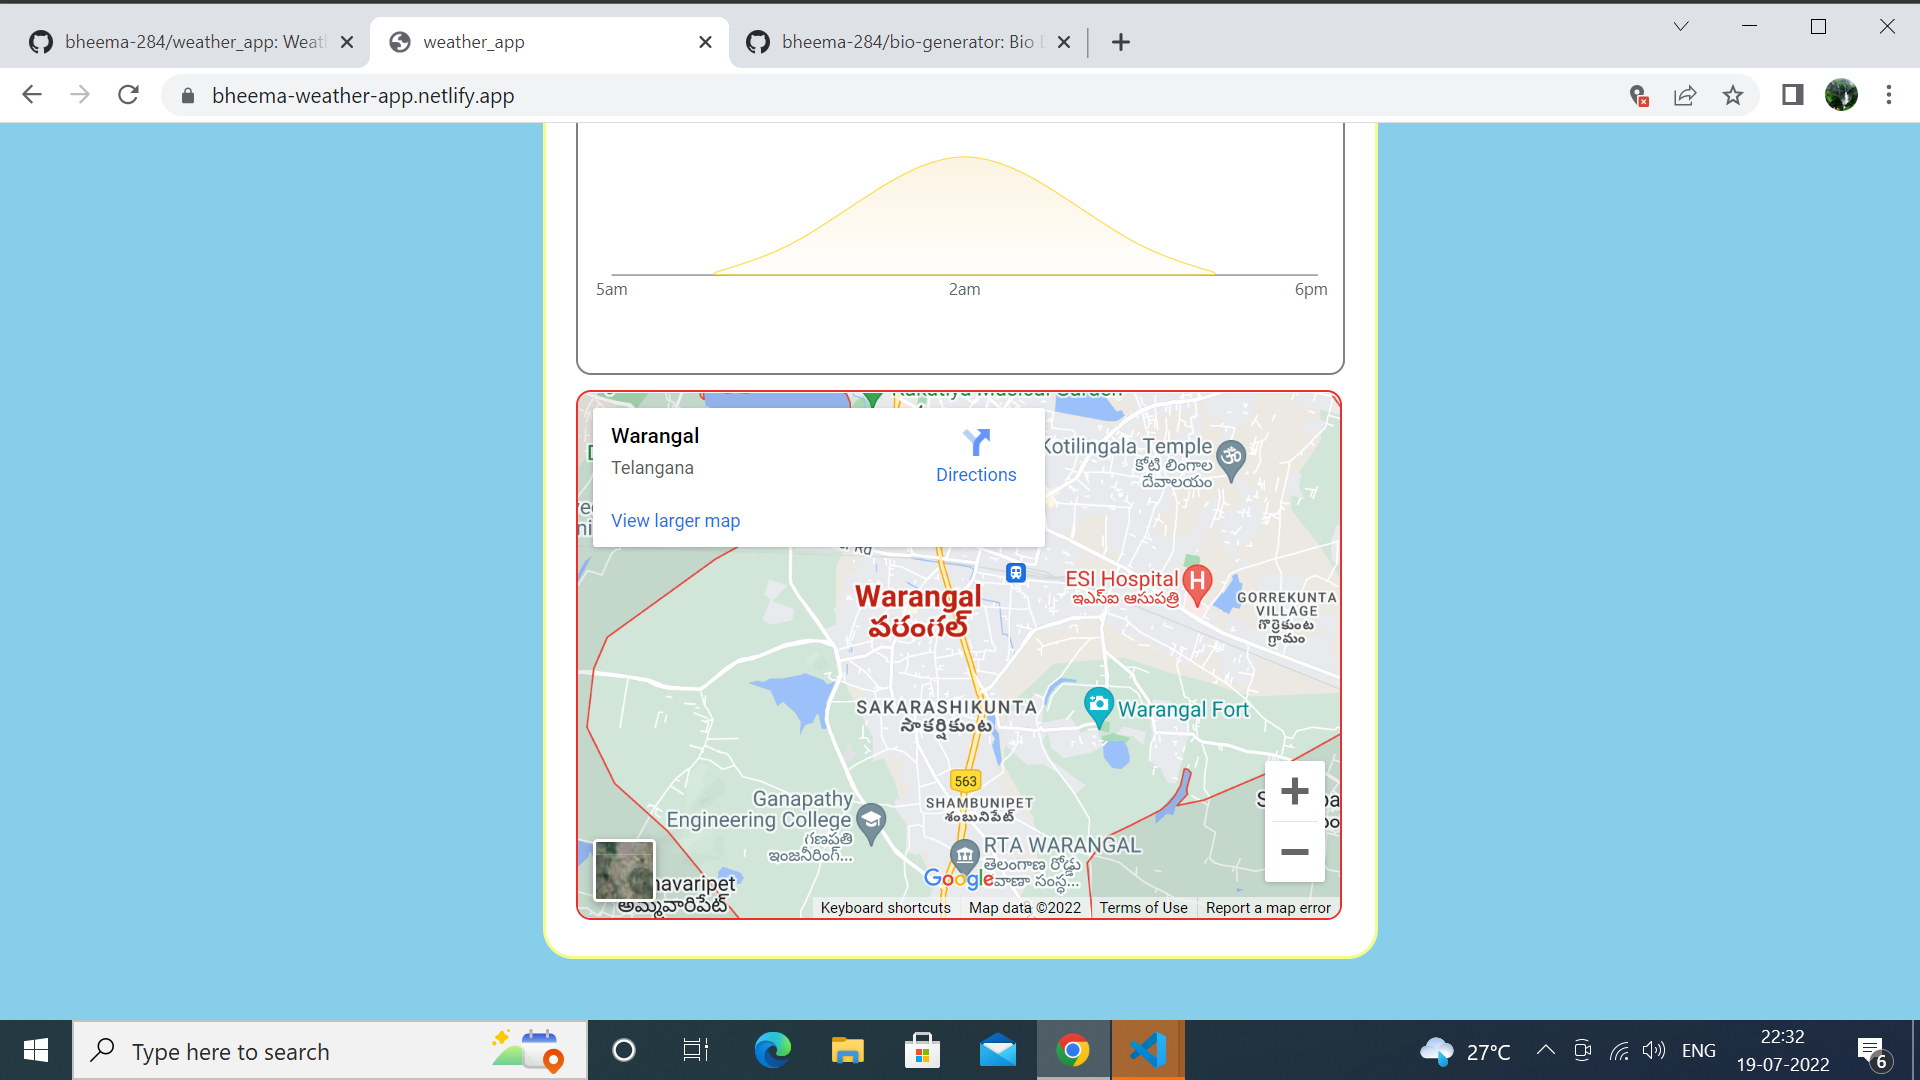Image resolution: width=1920 pixels, height=1080 pixels.
Task: Switch to Visual Studio Code
Action: click(x=1148, y=1050)
